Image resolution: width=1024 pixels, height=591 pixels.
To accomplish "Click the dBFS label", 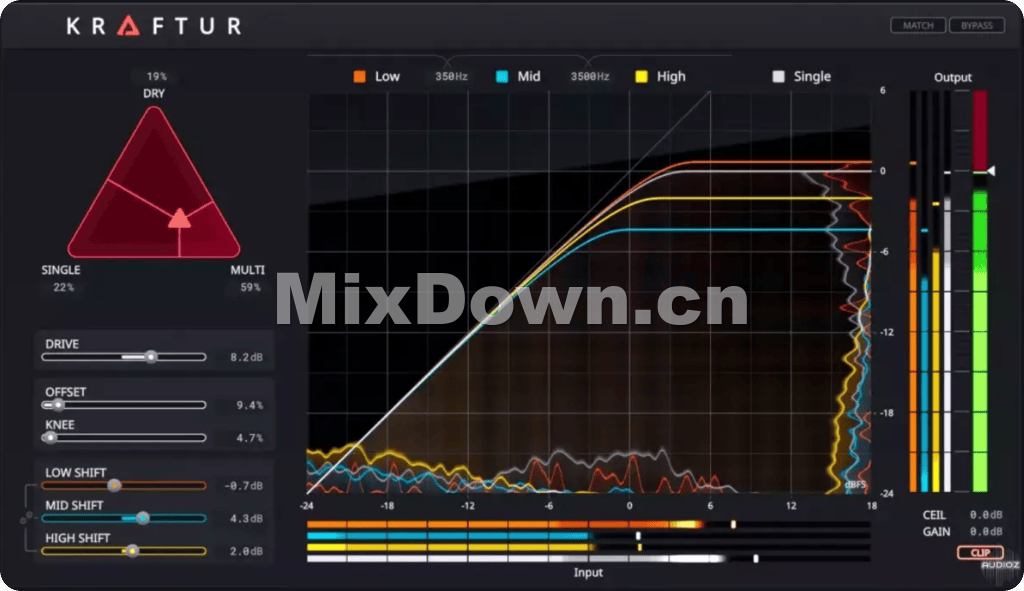I will (855, 485).
